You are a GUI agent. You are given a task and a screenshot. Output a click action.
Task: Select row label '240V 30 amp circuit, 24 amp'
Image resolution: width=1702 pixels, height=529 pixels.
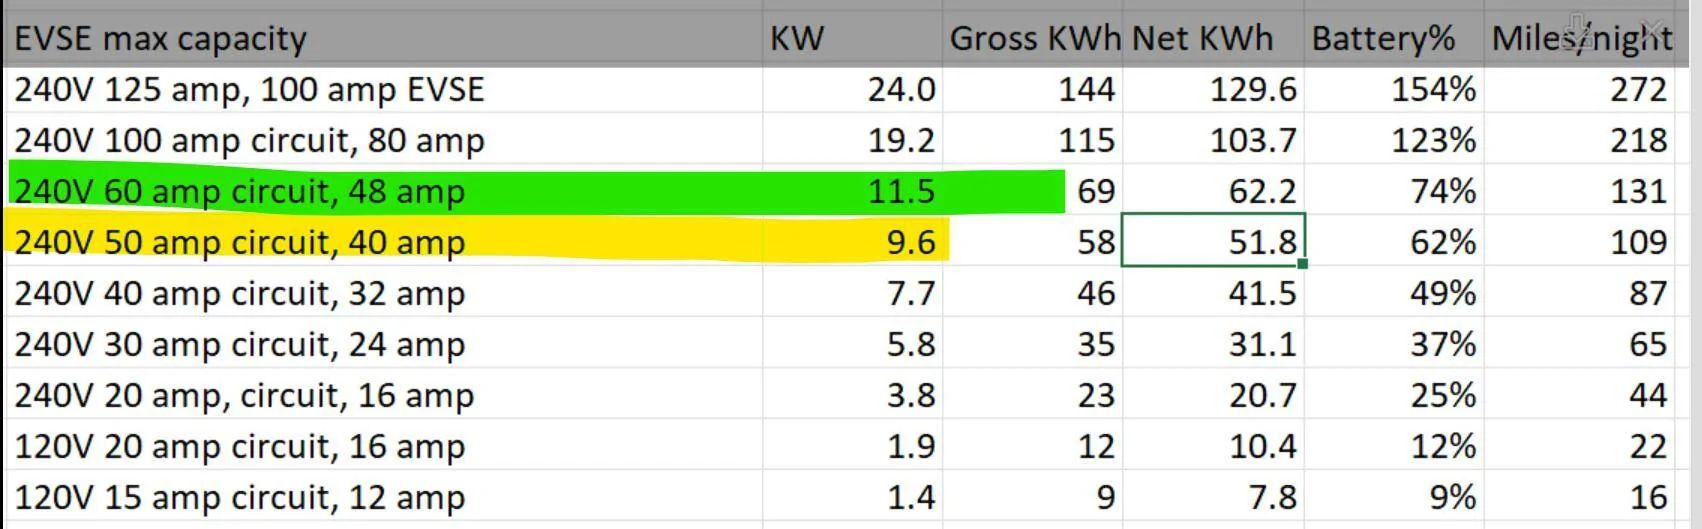click(239, 345)
